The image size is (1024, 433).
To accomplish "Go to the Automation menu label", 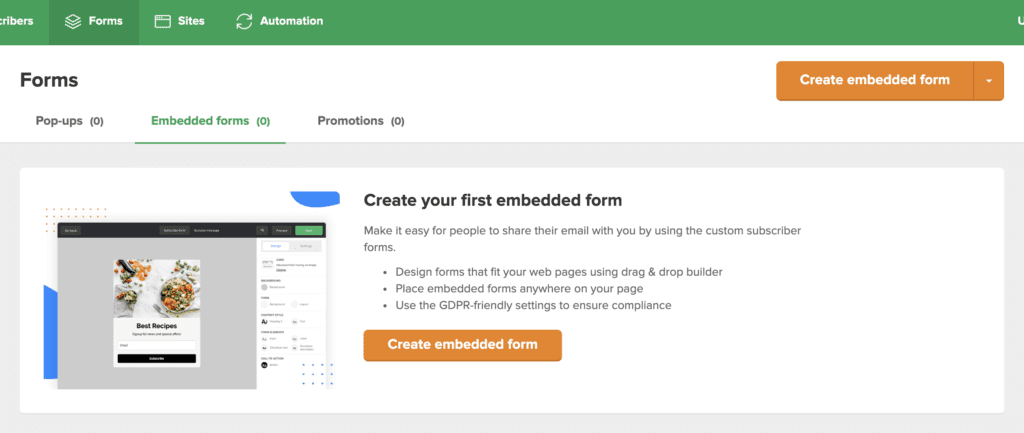I will coord(291,21).
